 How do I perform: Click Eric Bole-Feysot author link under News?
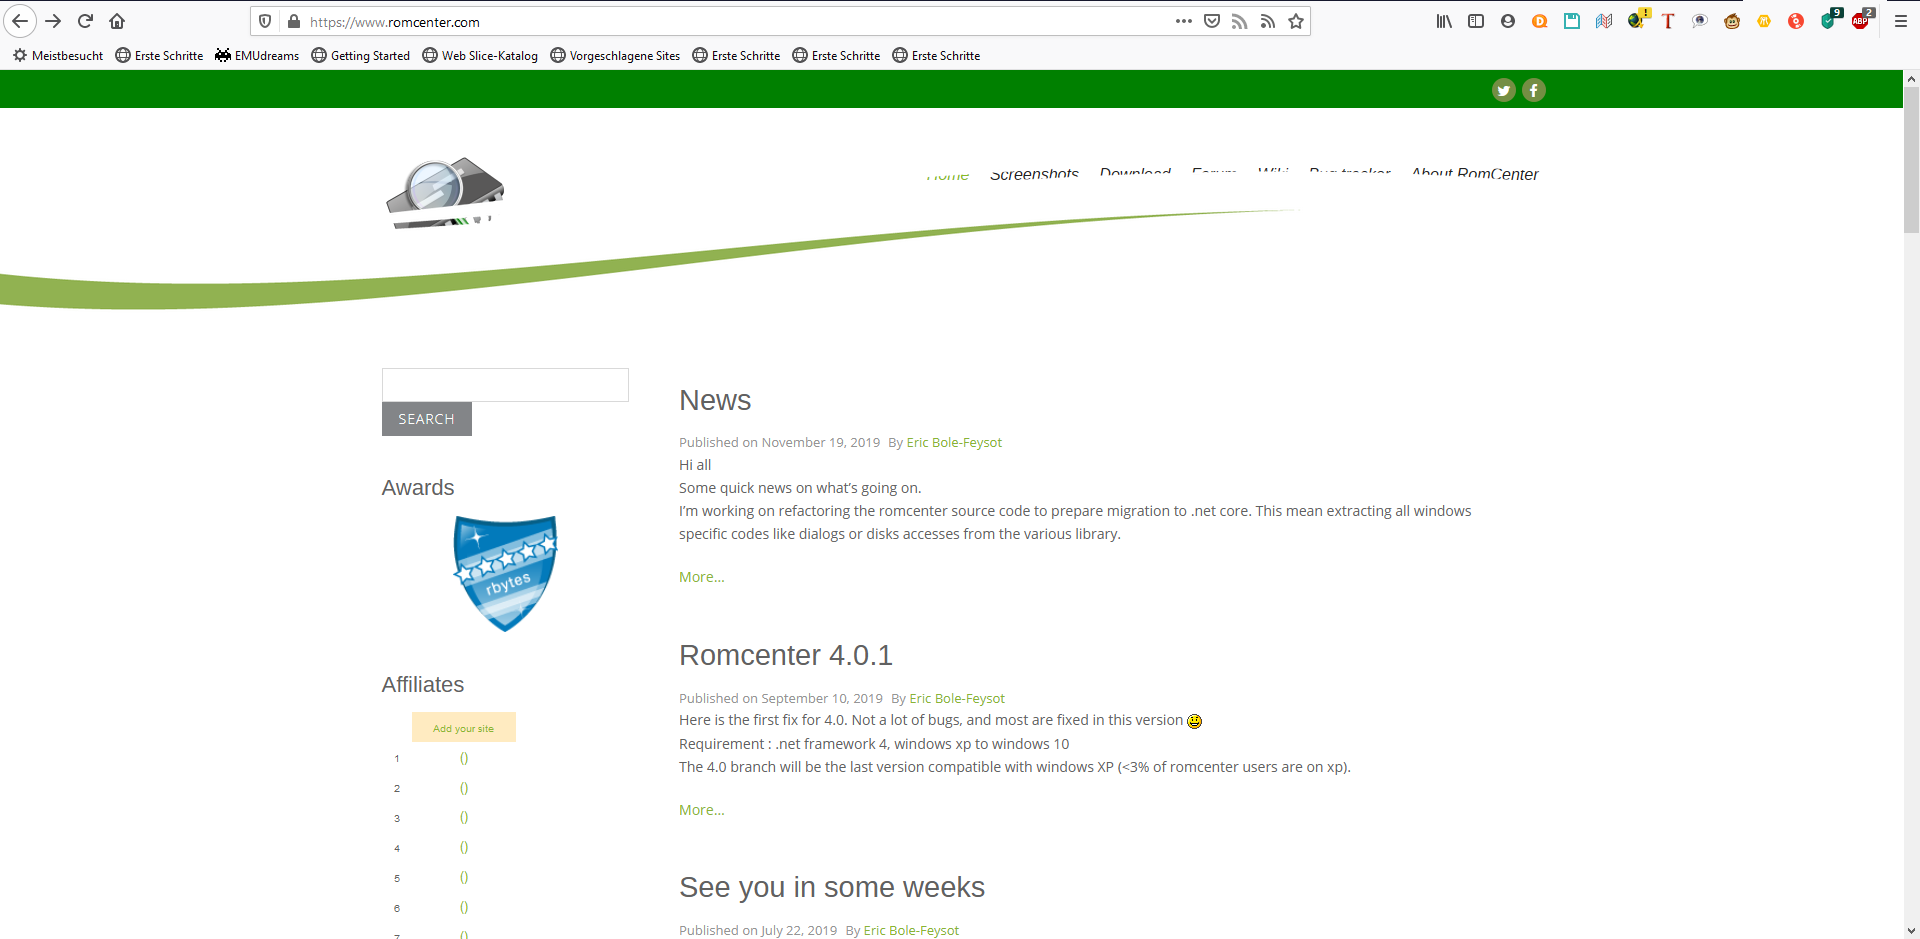click(x=954, y=442)
